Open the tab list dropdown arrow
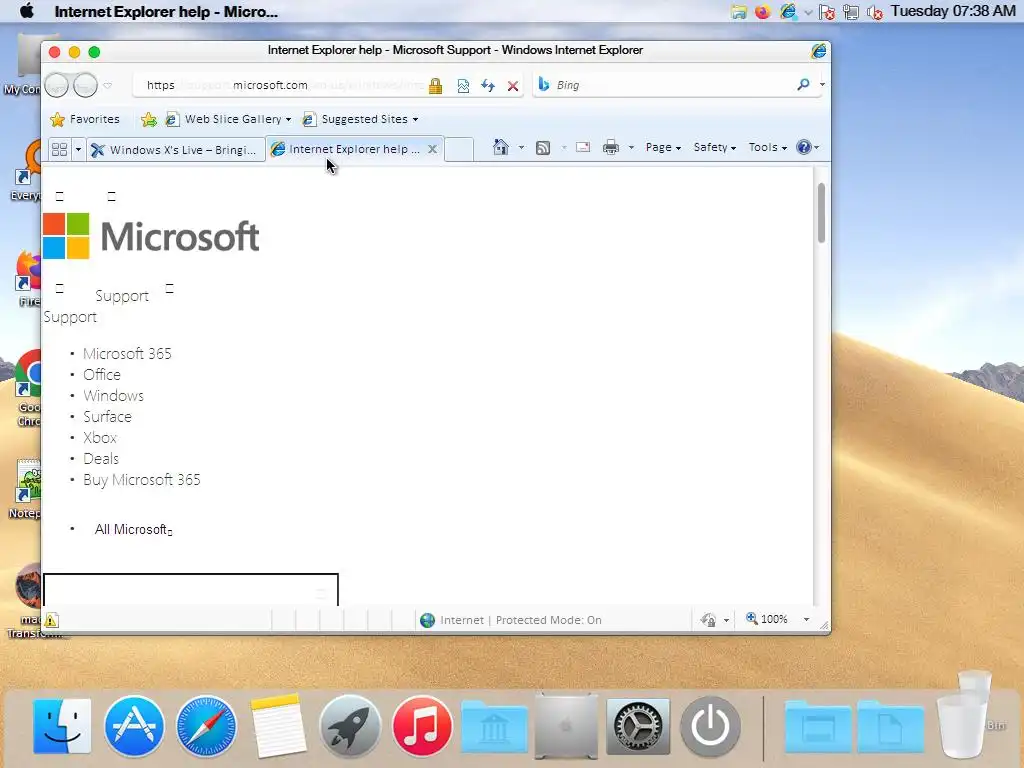Screen dimensions: 1024x768 coord(78,150)
